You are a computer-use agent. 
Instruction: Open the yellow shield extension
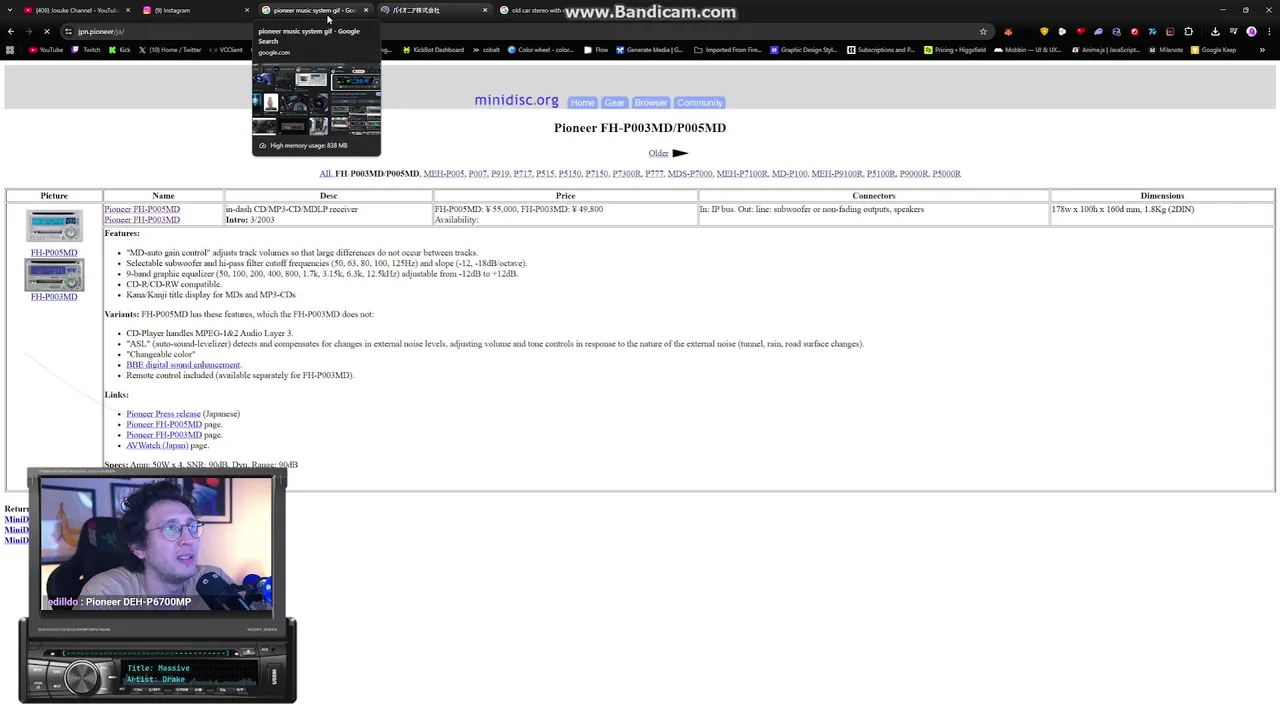click(x=1044, y=31)
